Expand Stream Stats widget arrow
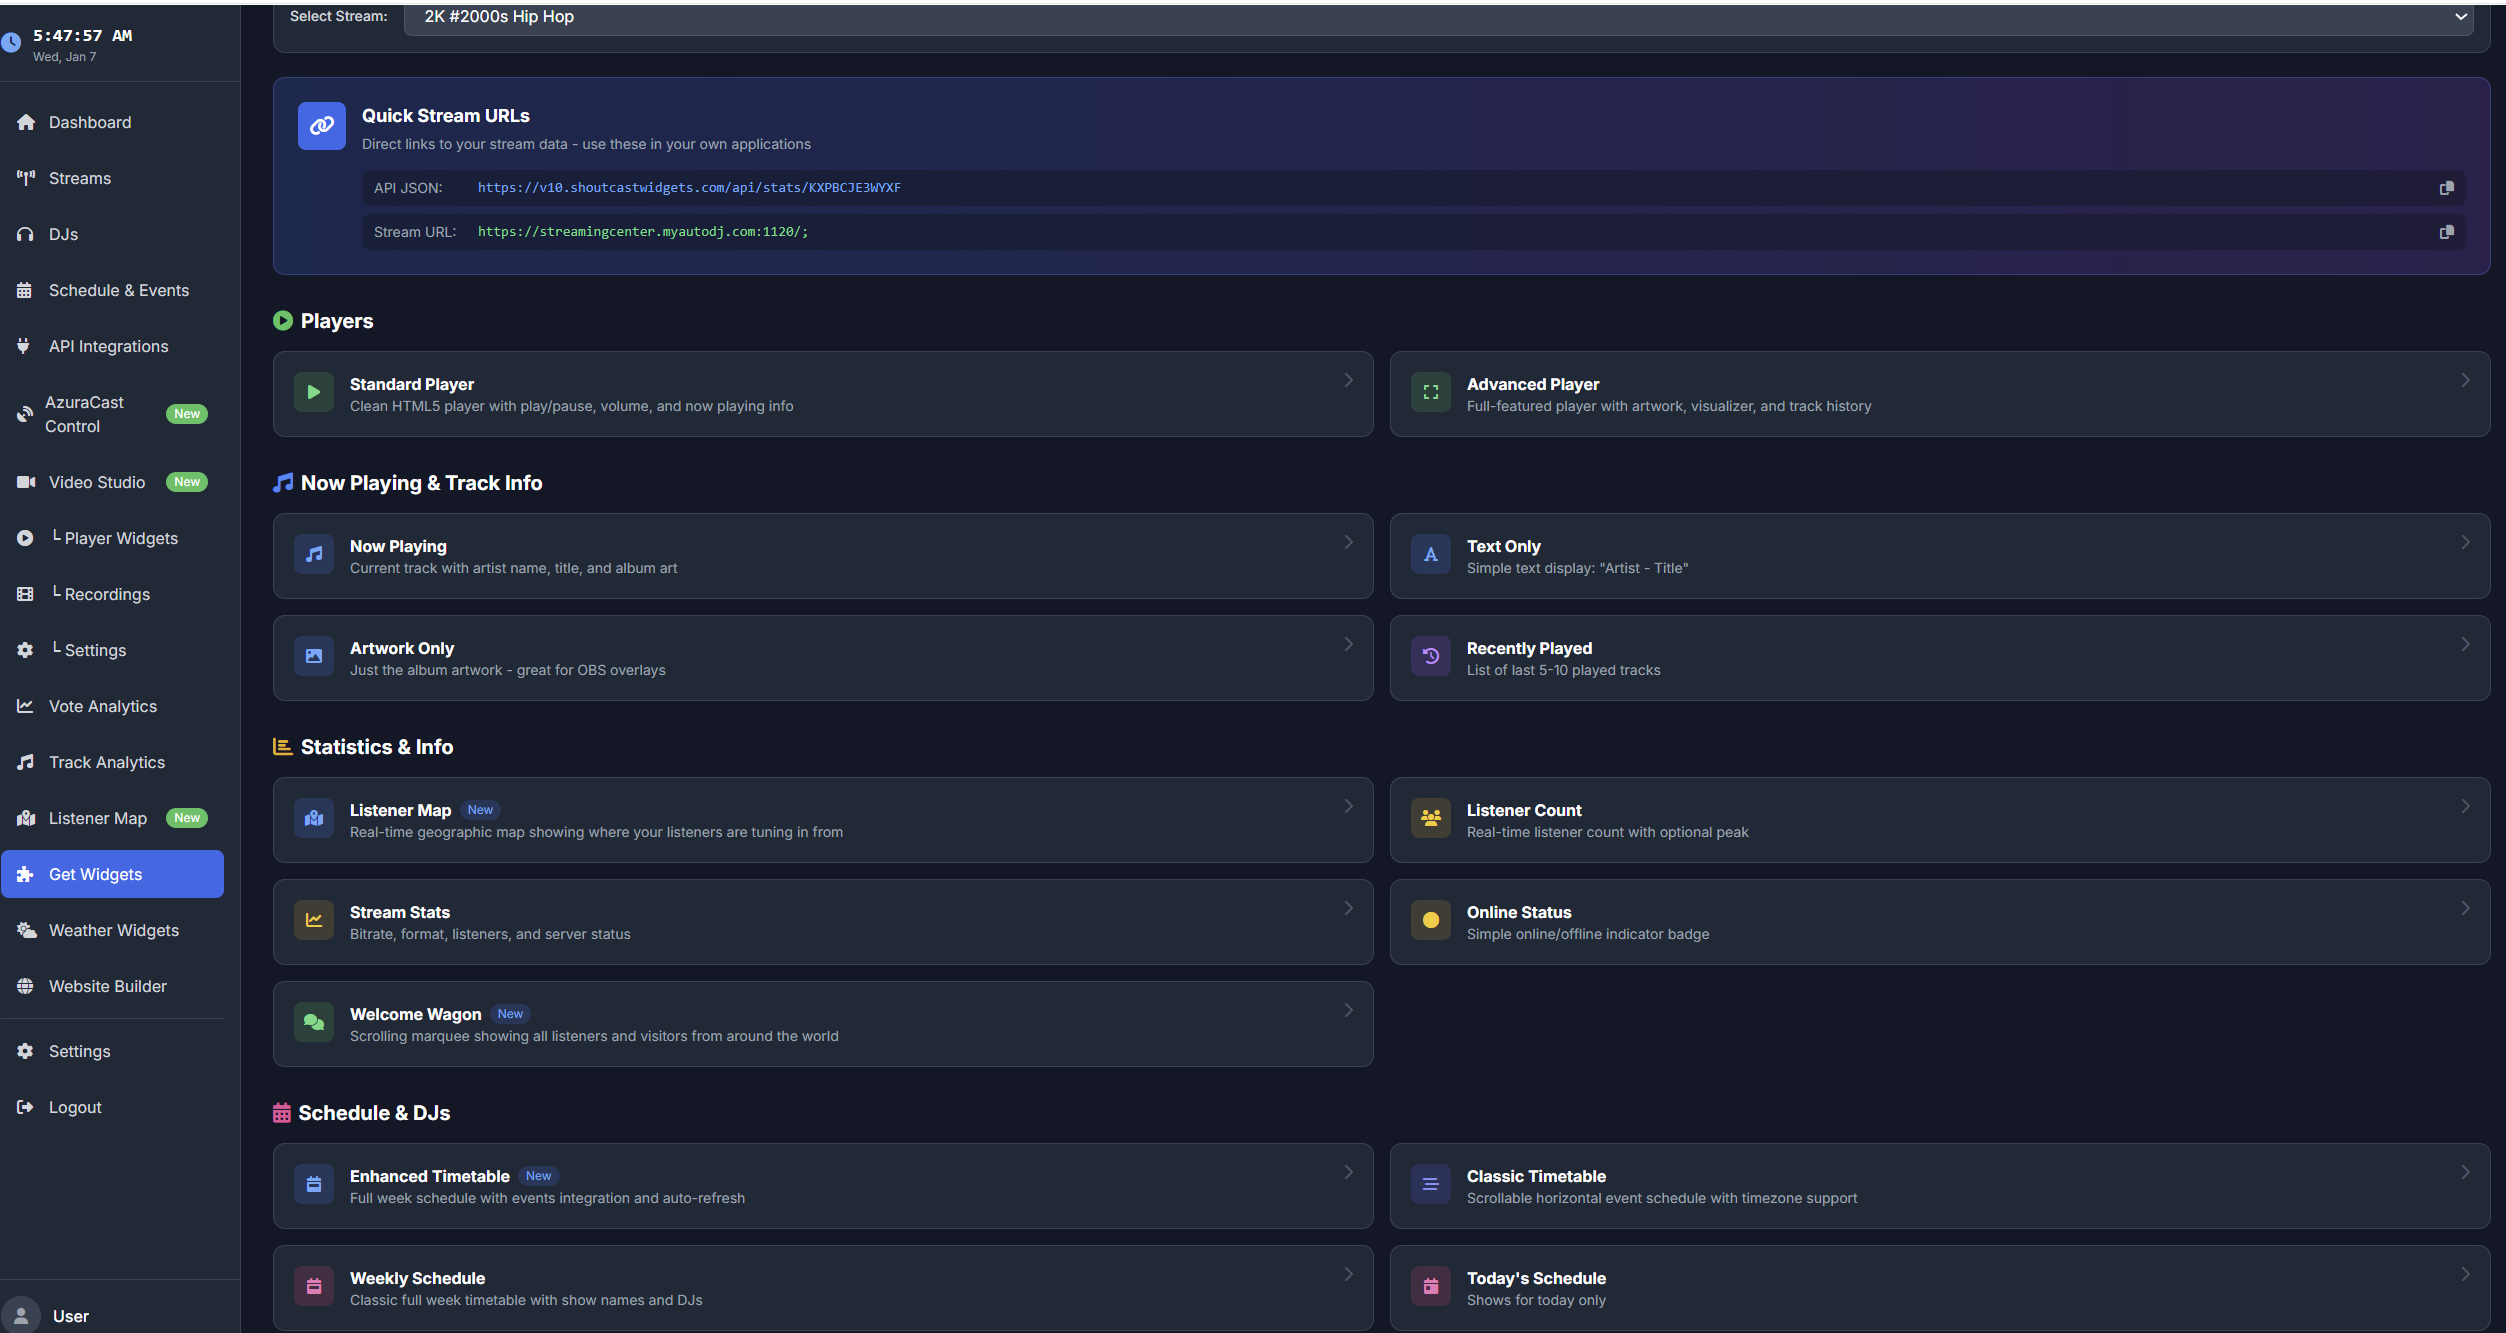 1348,909
